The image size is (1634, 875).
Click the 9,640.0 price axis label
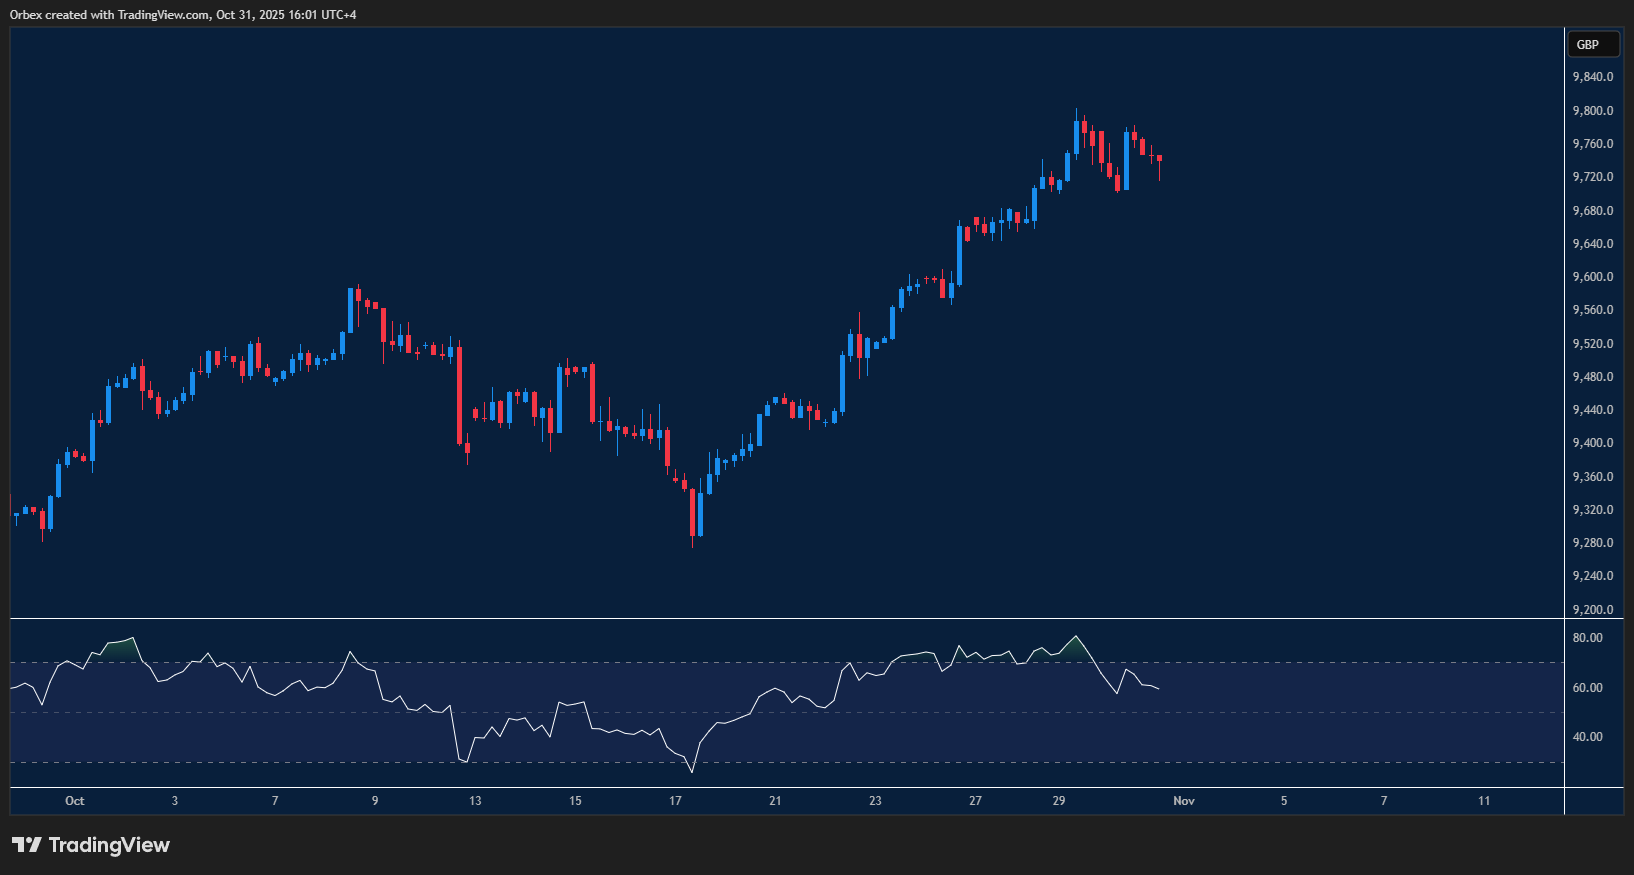point(1593,244)
